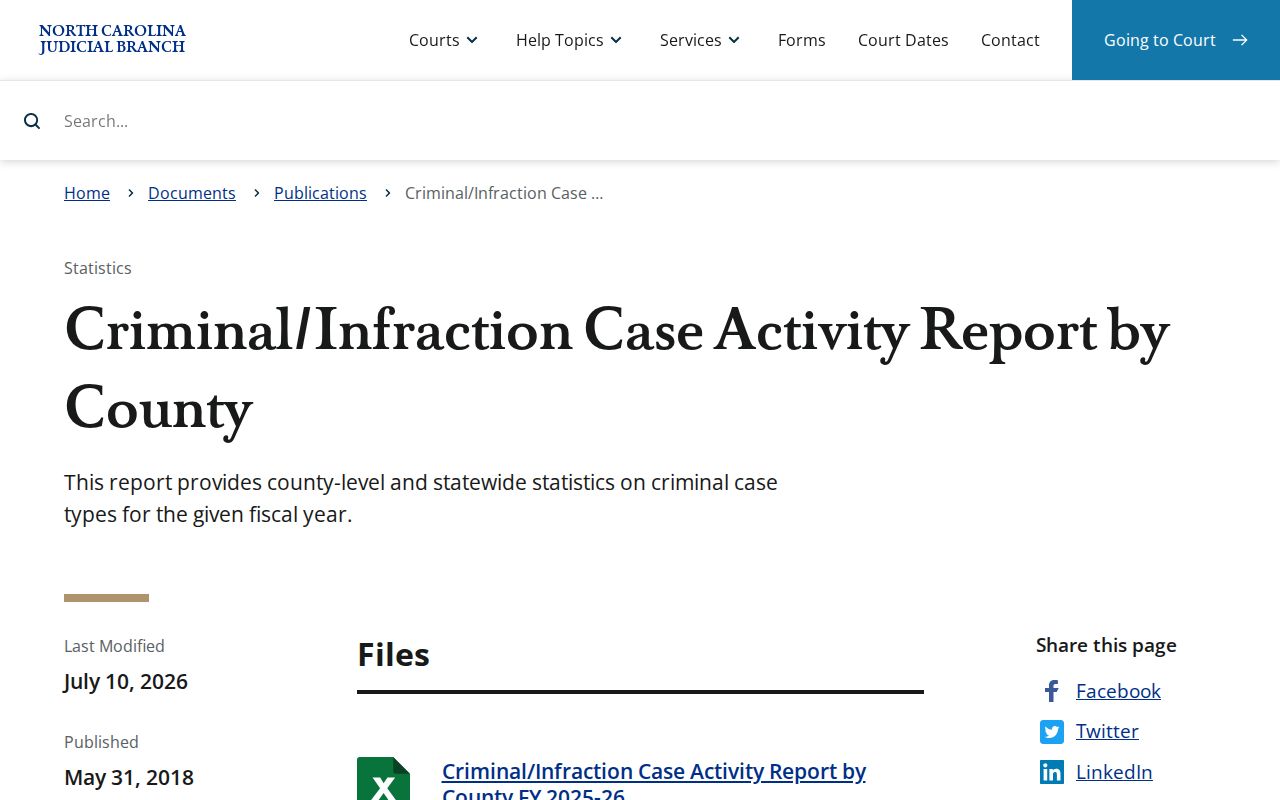Image resolution: width=1280 pixels, height=800 pixels.
Task: Go to the Contact page
Action: click(1010, 40)
